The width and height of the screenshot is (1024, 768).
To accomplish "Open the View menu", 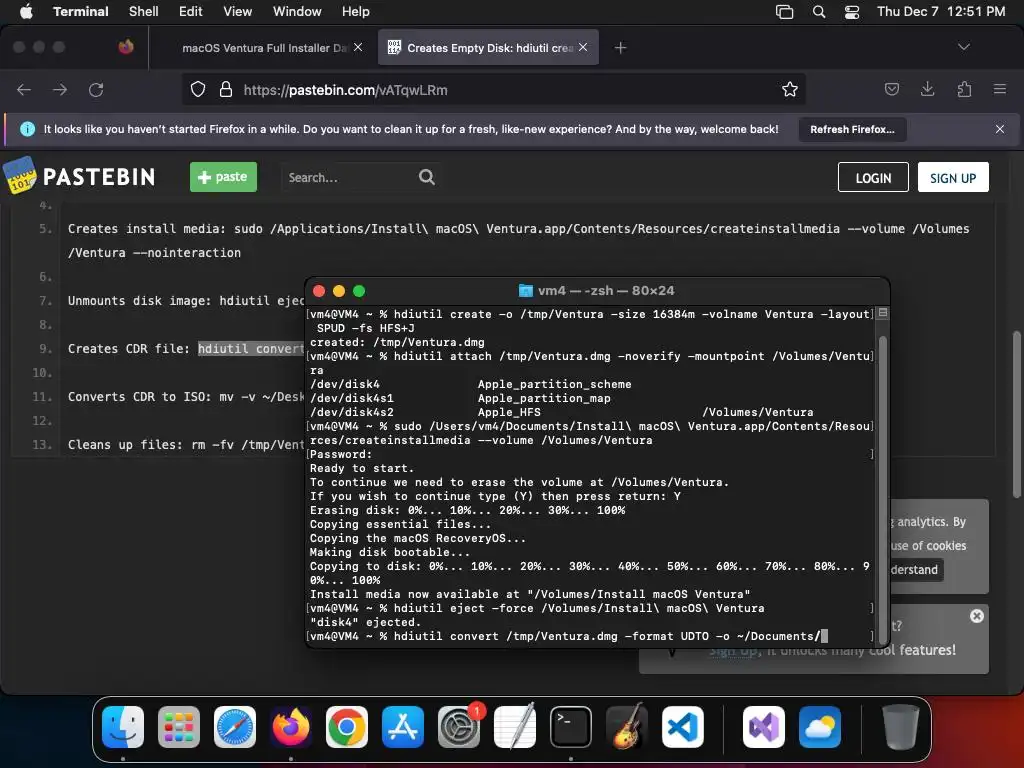I will point(237,12).
